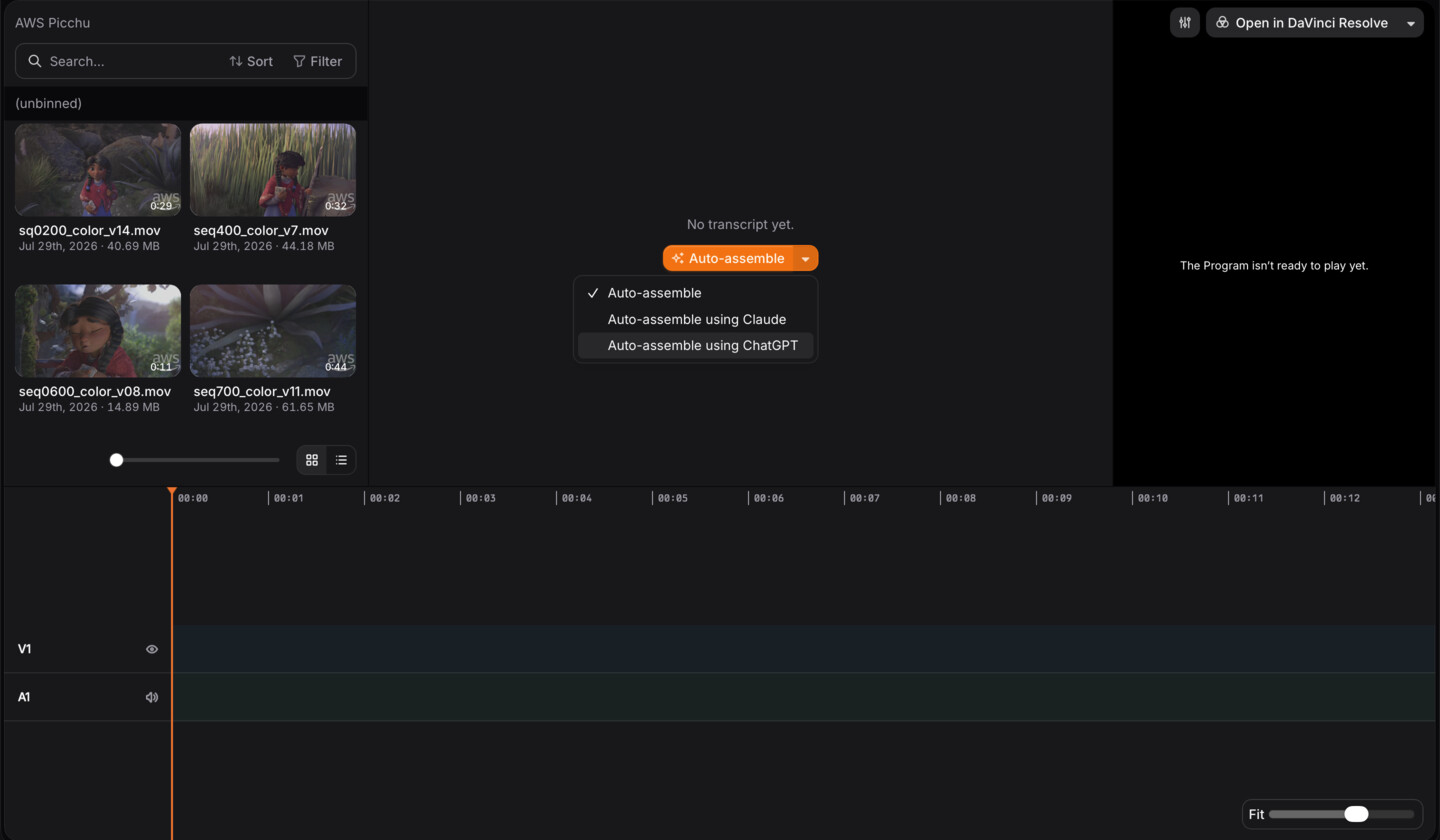Choose Auto-assemble using Claude
1440x840 pixels.
(x=696, y=319)
